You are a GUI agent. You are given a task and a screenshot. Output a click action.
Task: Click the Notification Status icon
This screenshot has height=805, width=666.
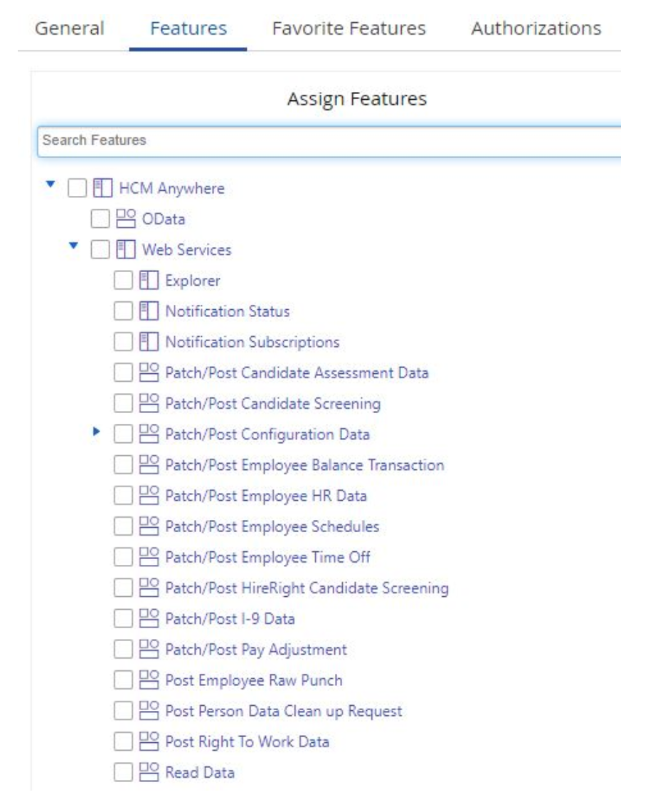149,311
